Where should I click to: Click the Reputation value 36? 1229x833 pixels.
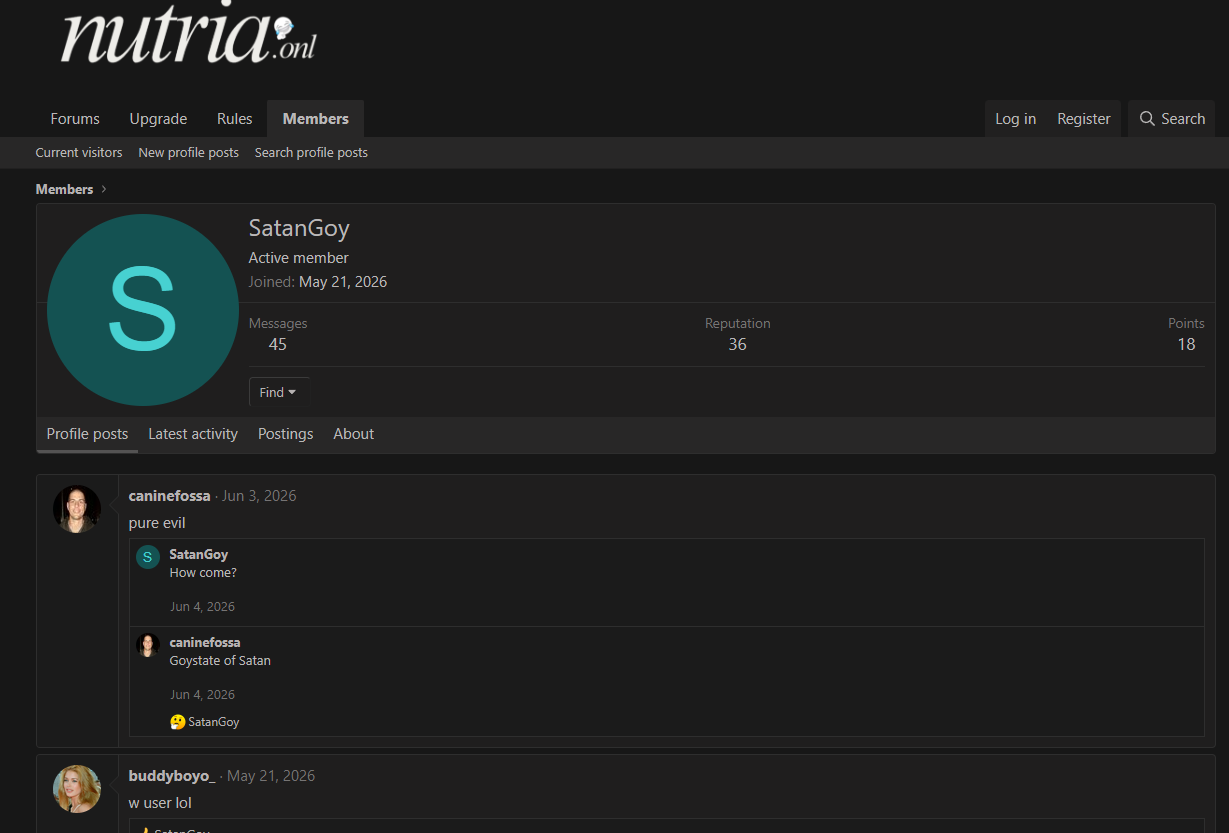pyautogui.click(x=738, y=345)
